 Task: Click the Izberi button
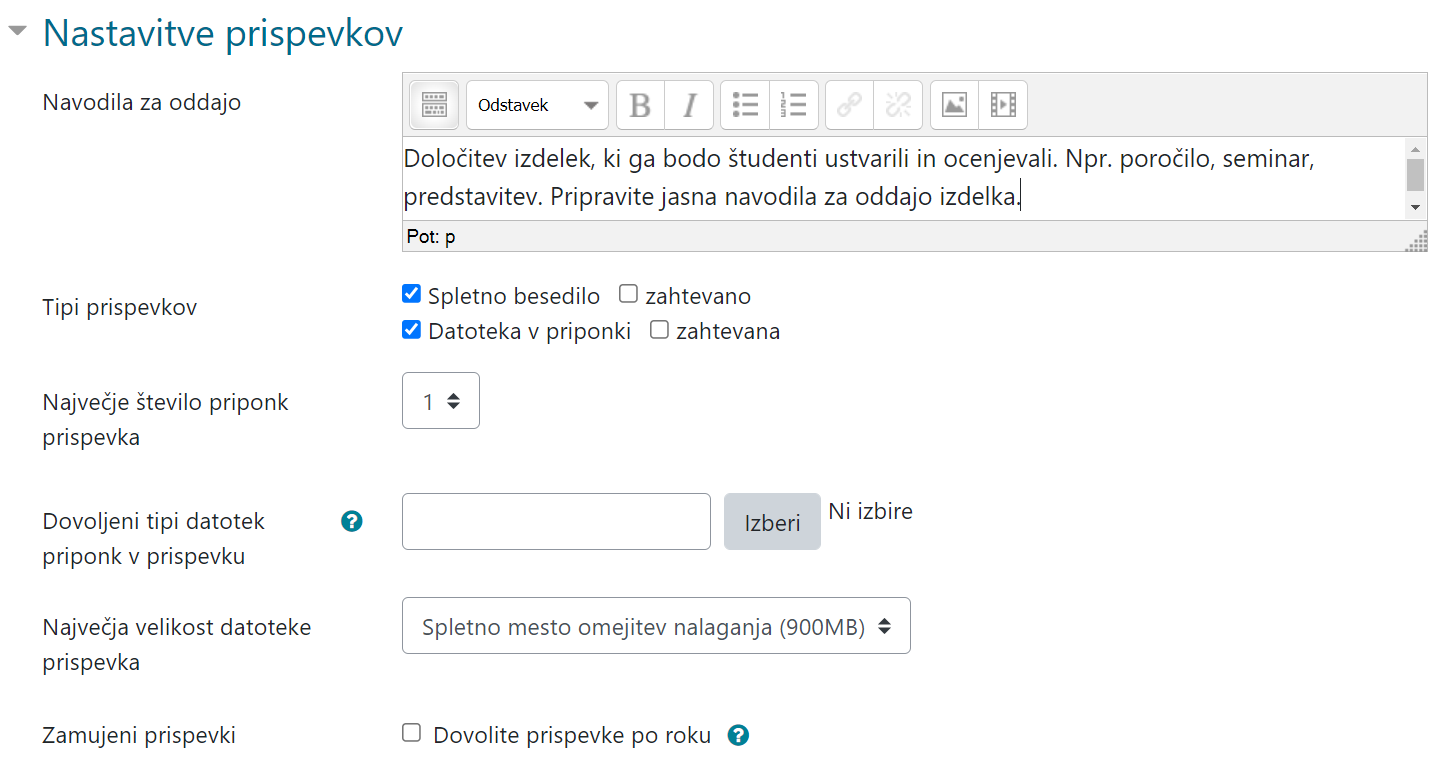771,521
